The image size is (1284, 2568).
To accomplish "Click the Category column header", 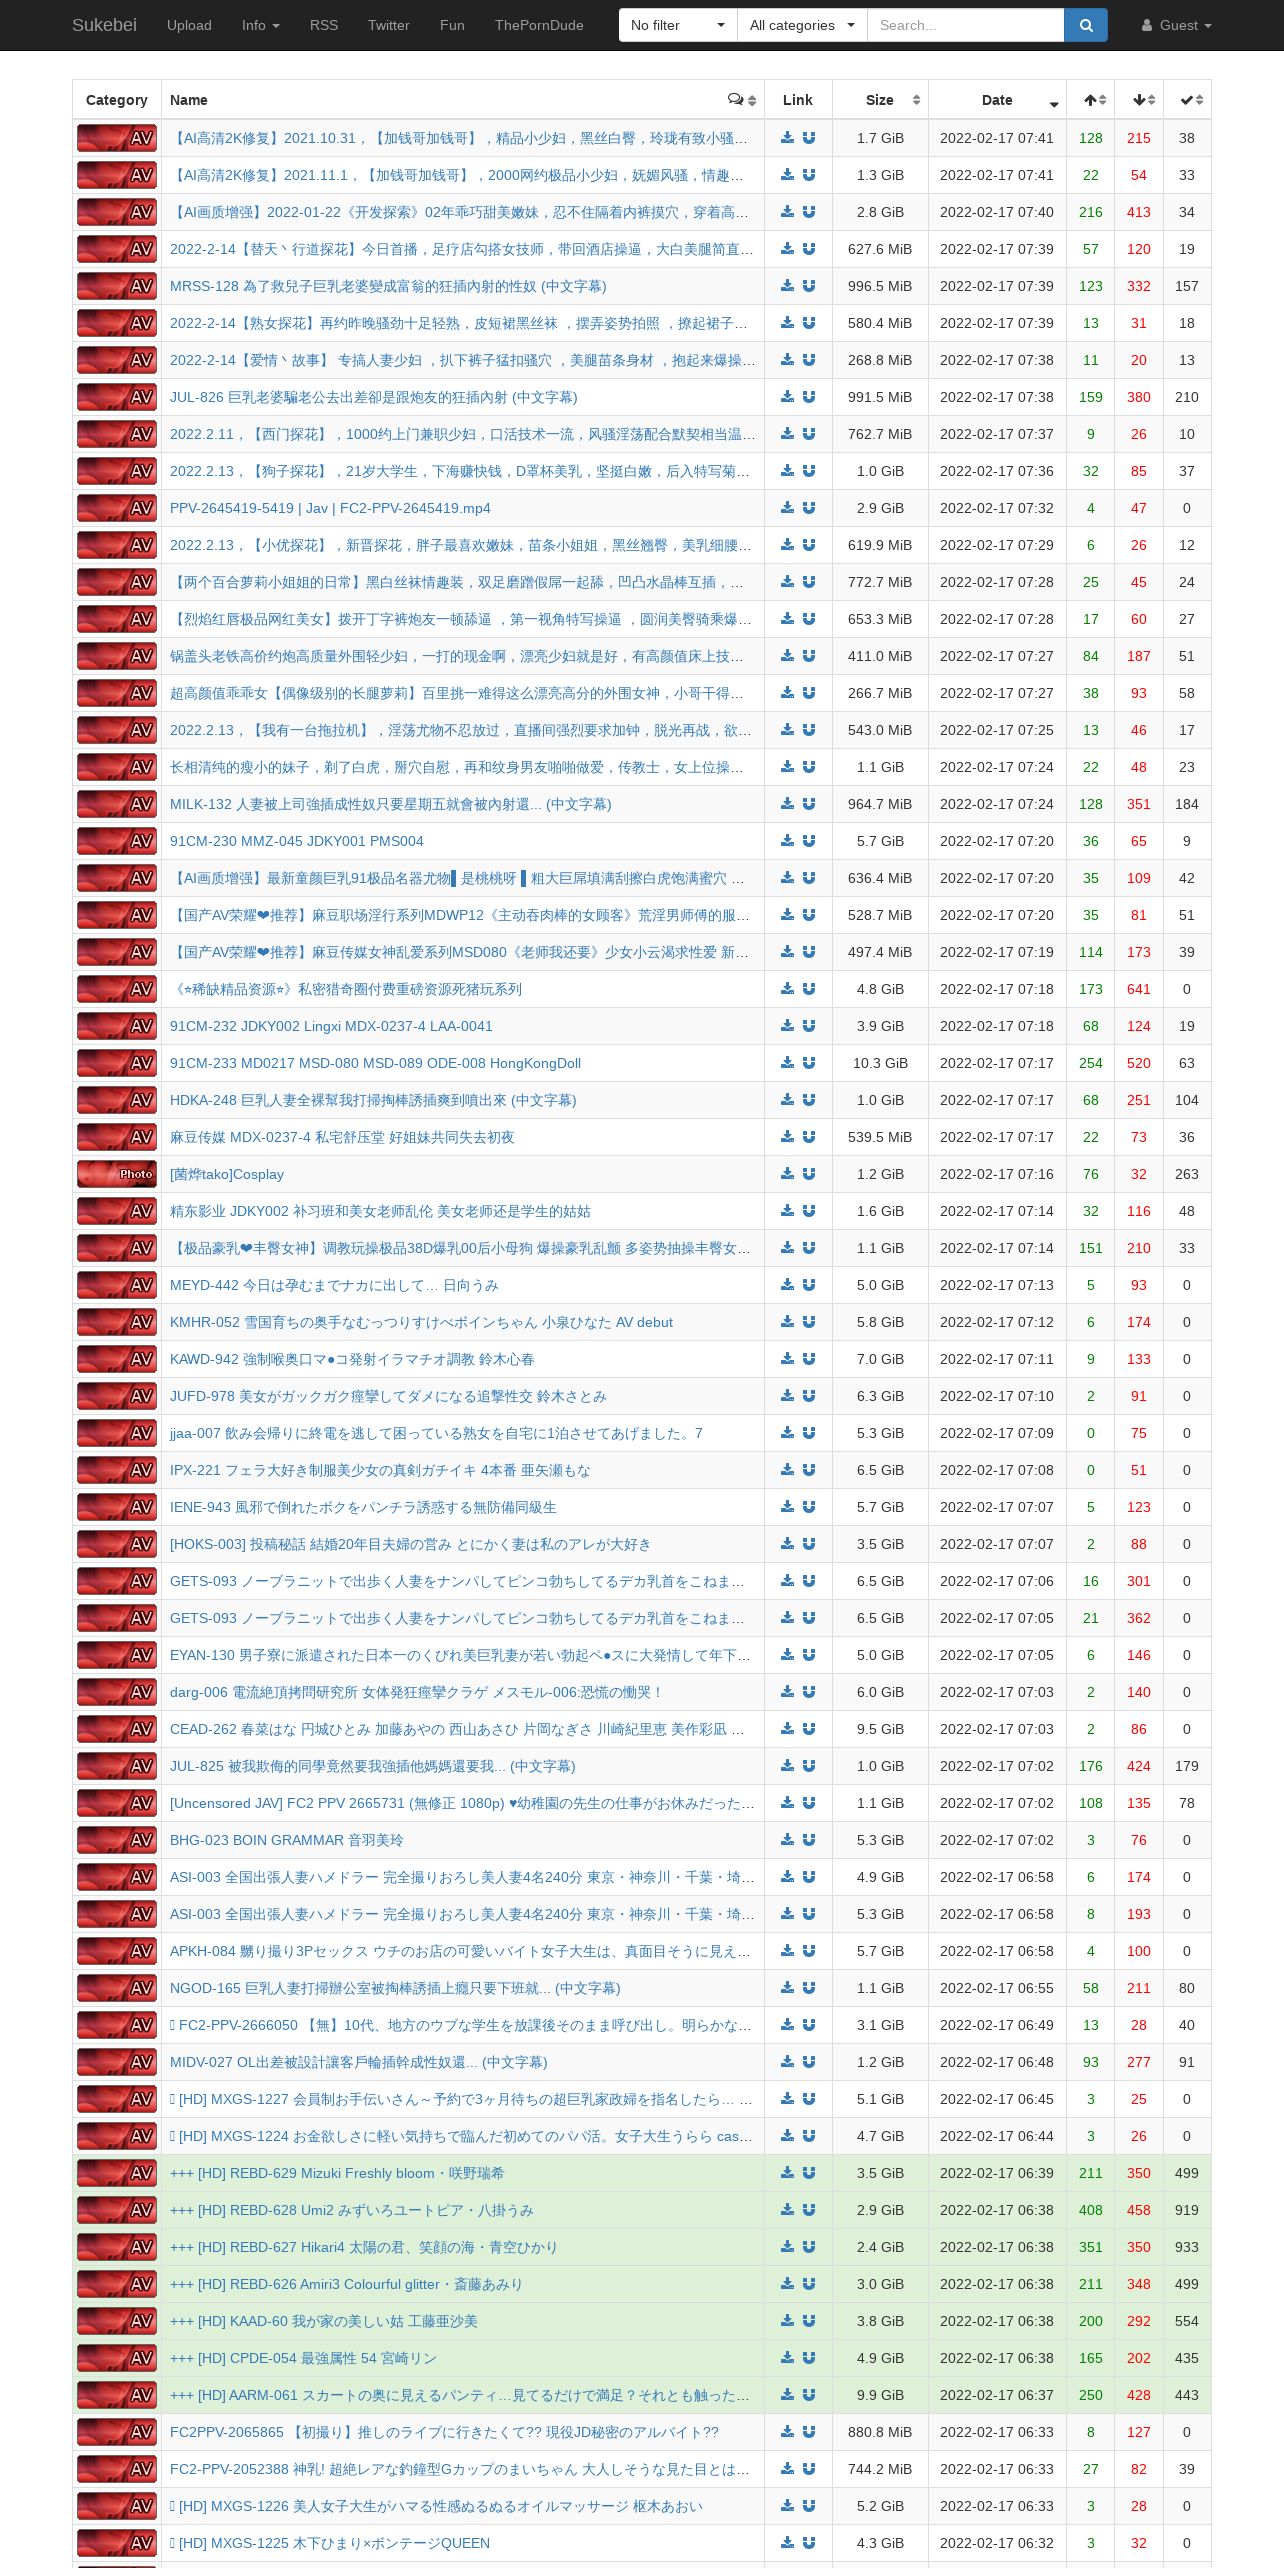I will [x=117, y=100].
